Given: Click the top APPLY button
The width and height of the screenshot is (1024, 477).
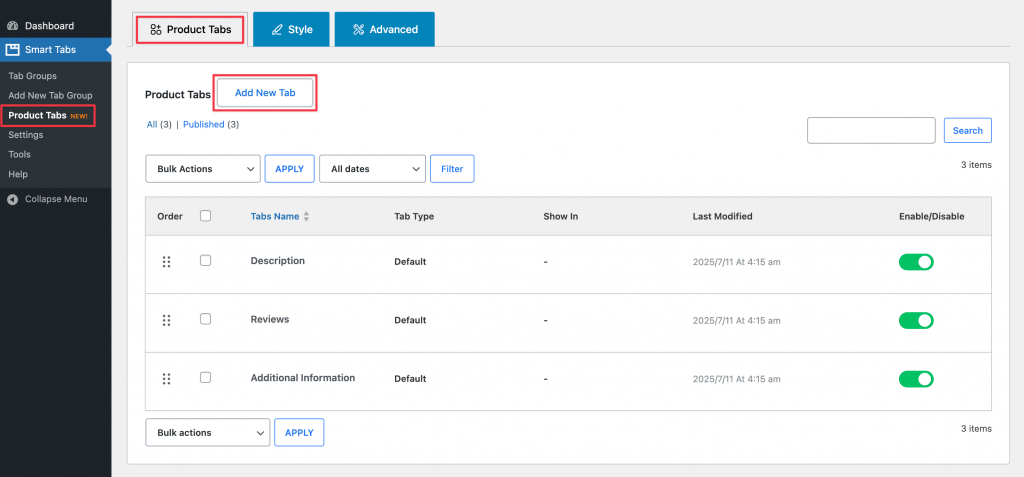Looking at the screenshot, I should coord(289,169).
